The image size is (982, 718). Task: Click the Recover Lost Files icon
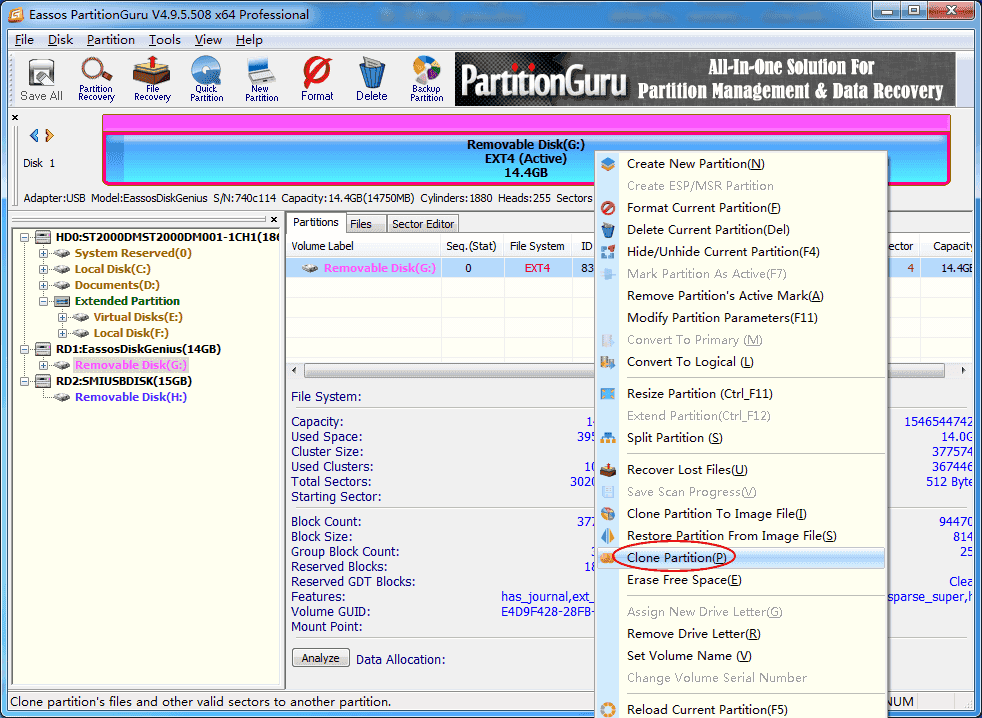[x=608, y=470]
